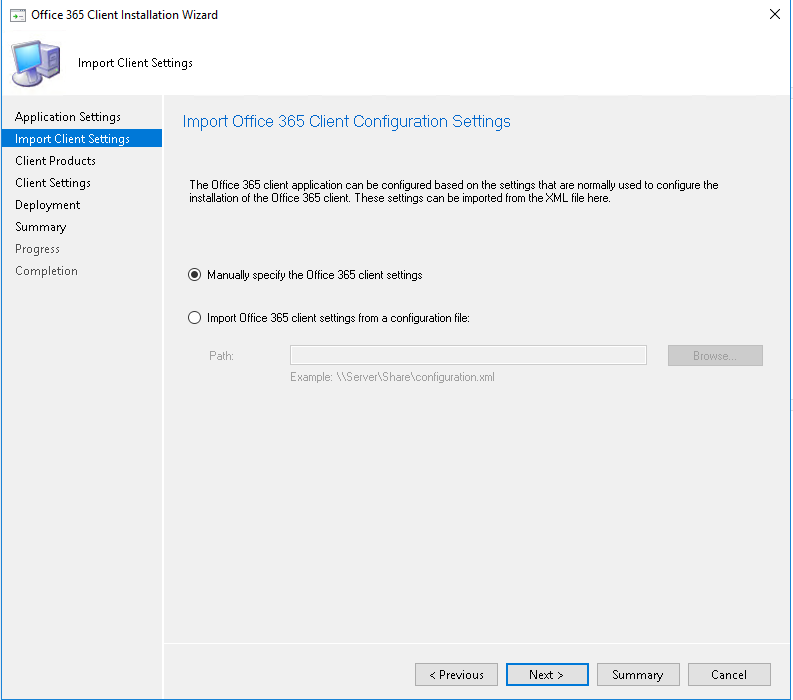
Task: Jump to the Deployment step
Action: click(48, 205)
